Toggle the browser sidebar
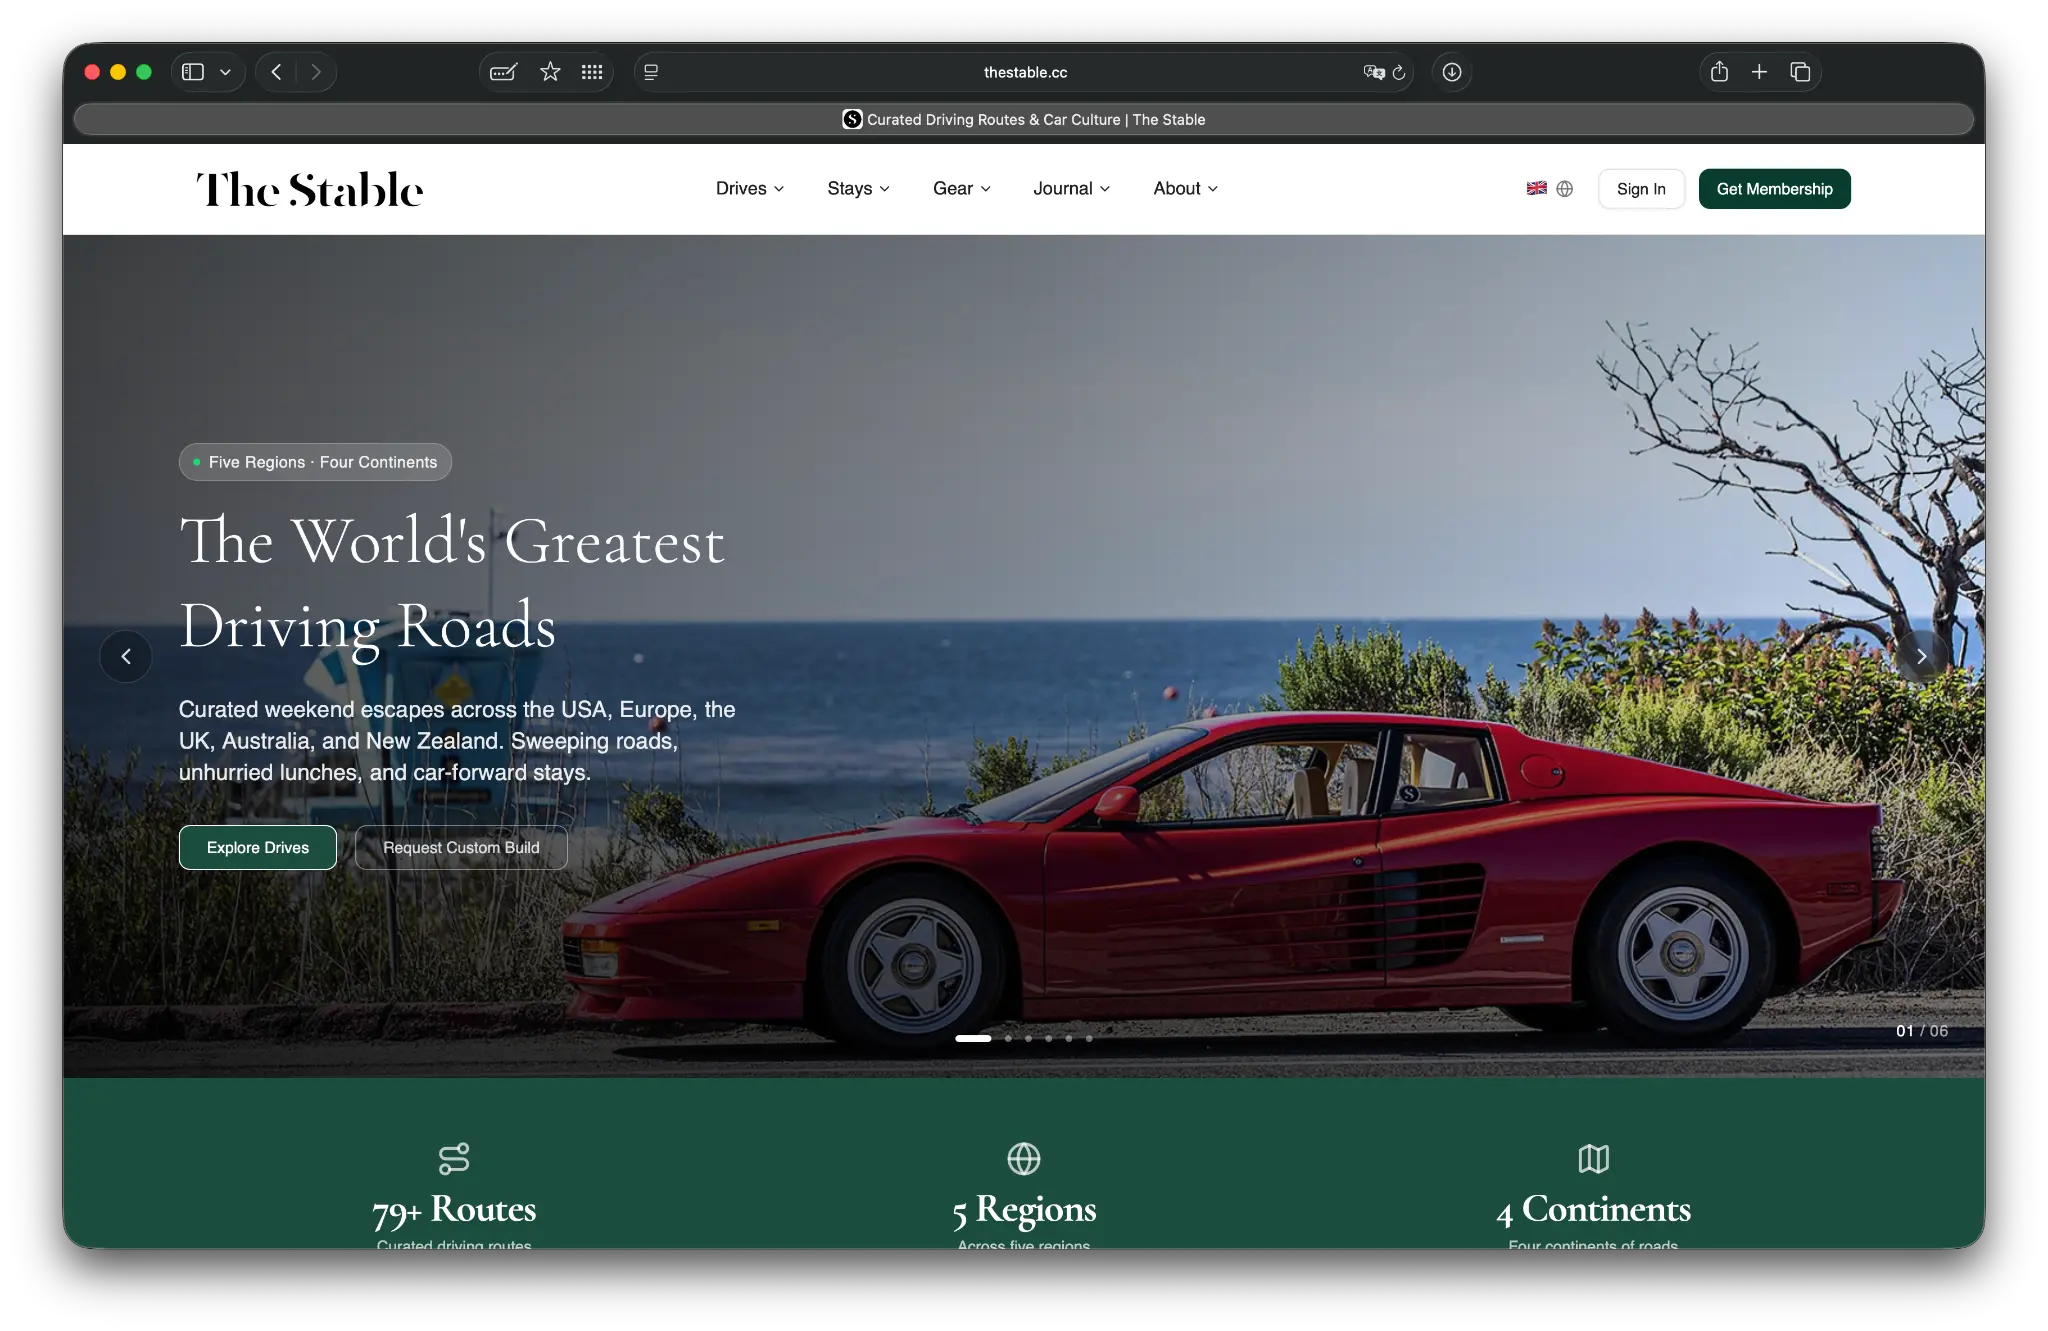 194,72
